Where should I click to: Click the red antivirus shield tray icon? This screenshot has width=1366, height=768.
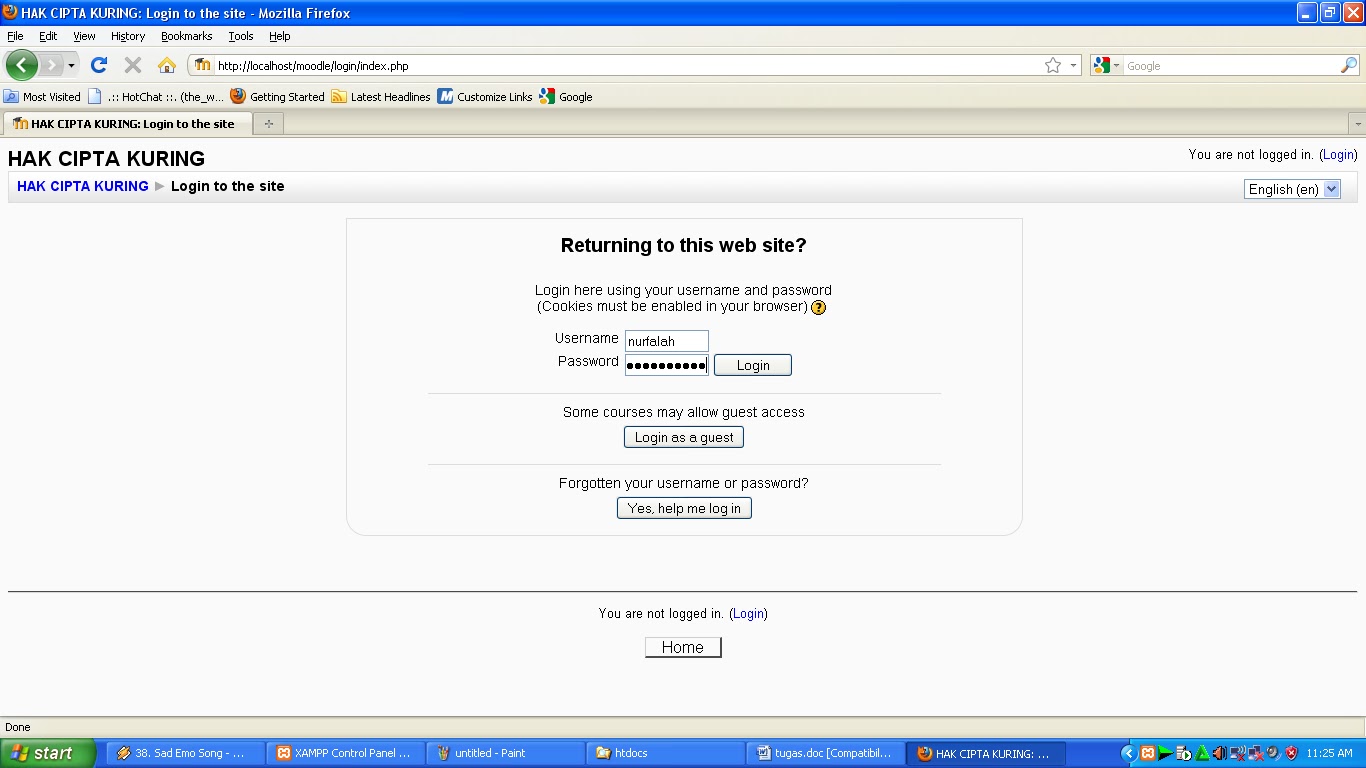pyautogui.click(x=1291, y=754)
